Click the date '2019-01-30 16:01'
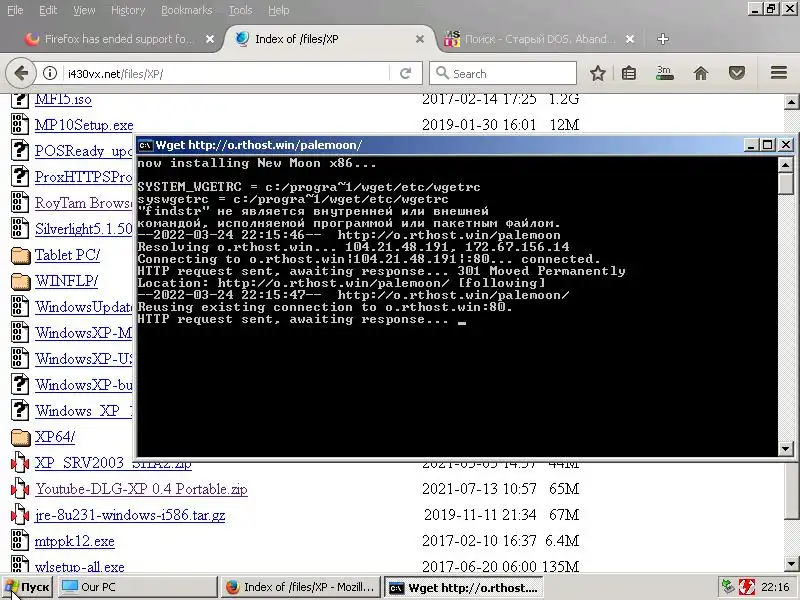 pyautogui.click(x=479, y=124)
